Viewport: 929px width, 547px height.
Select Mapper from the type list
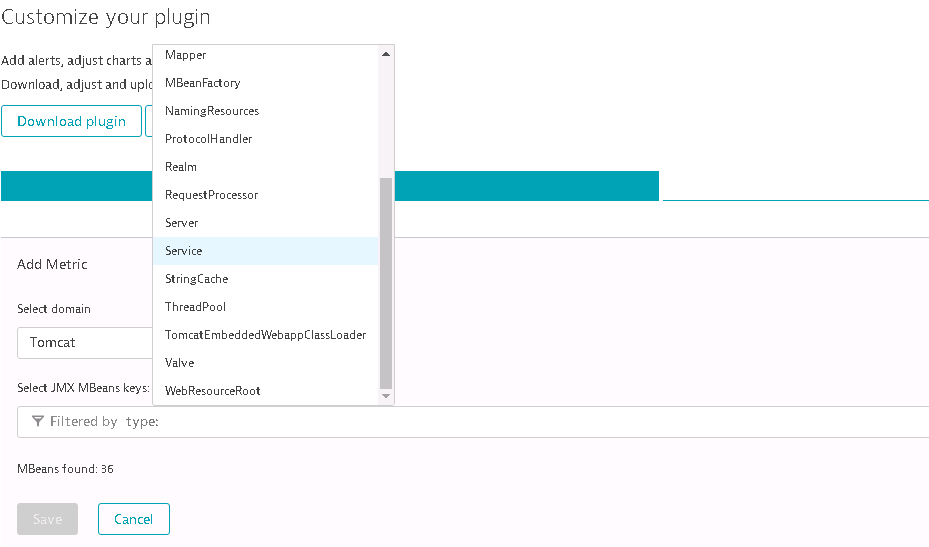[x=265, y=55]
